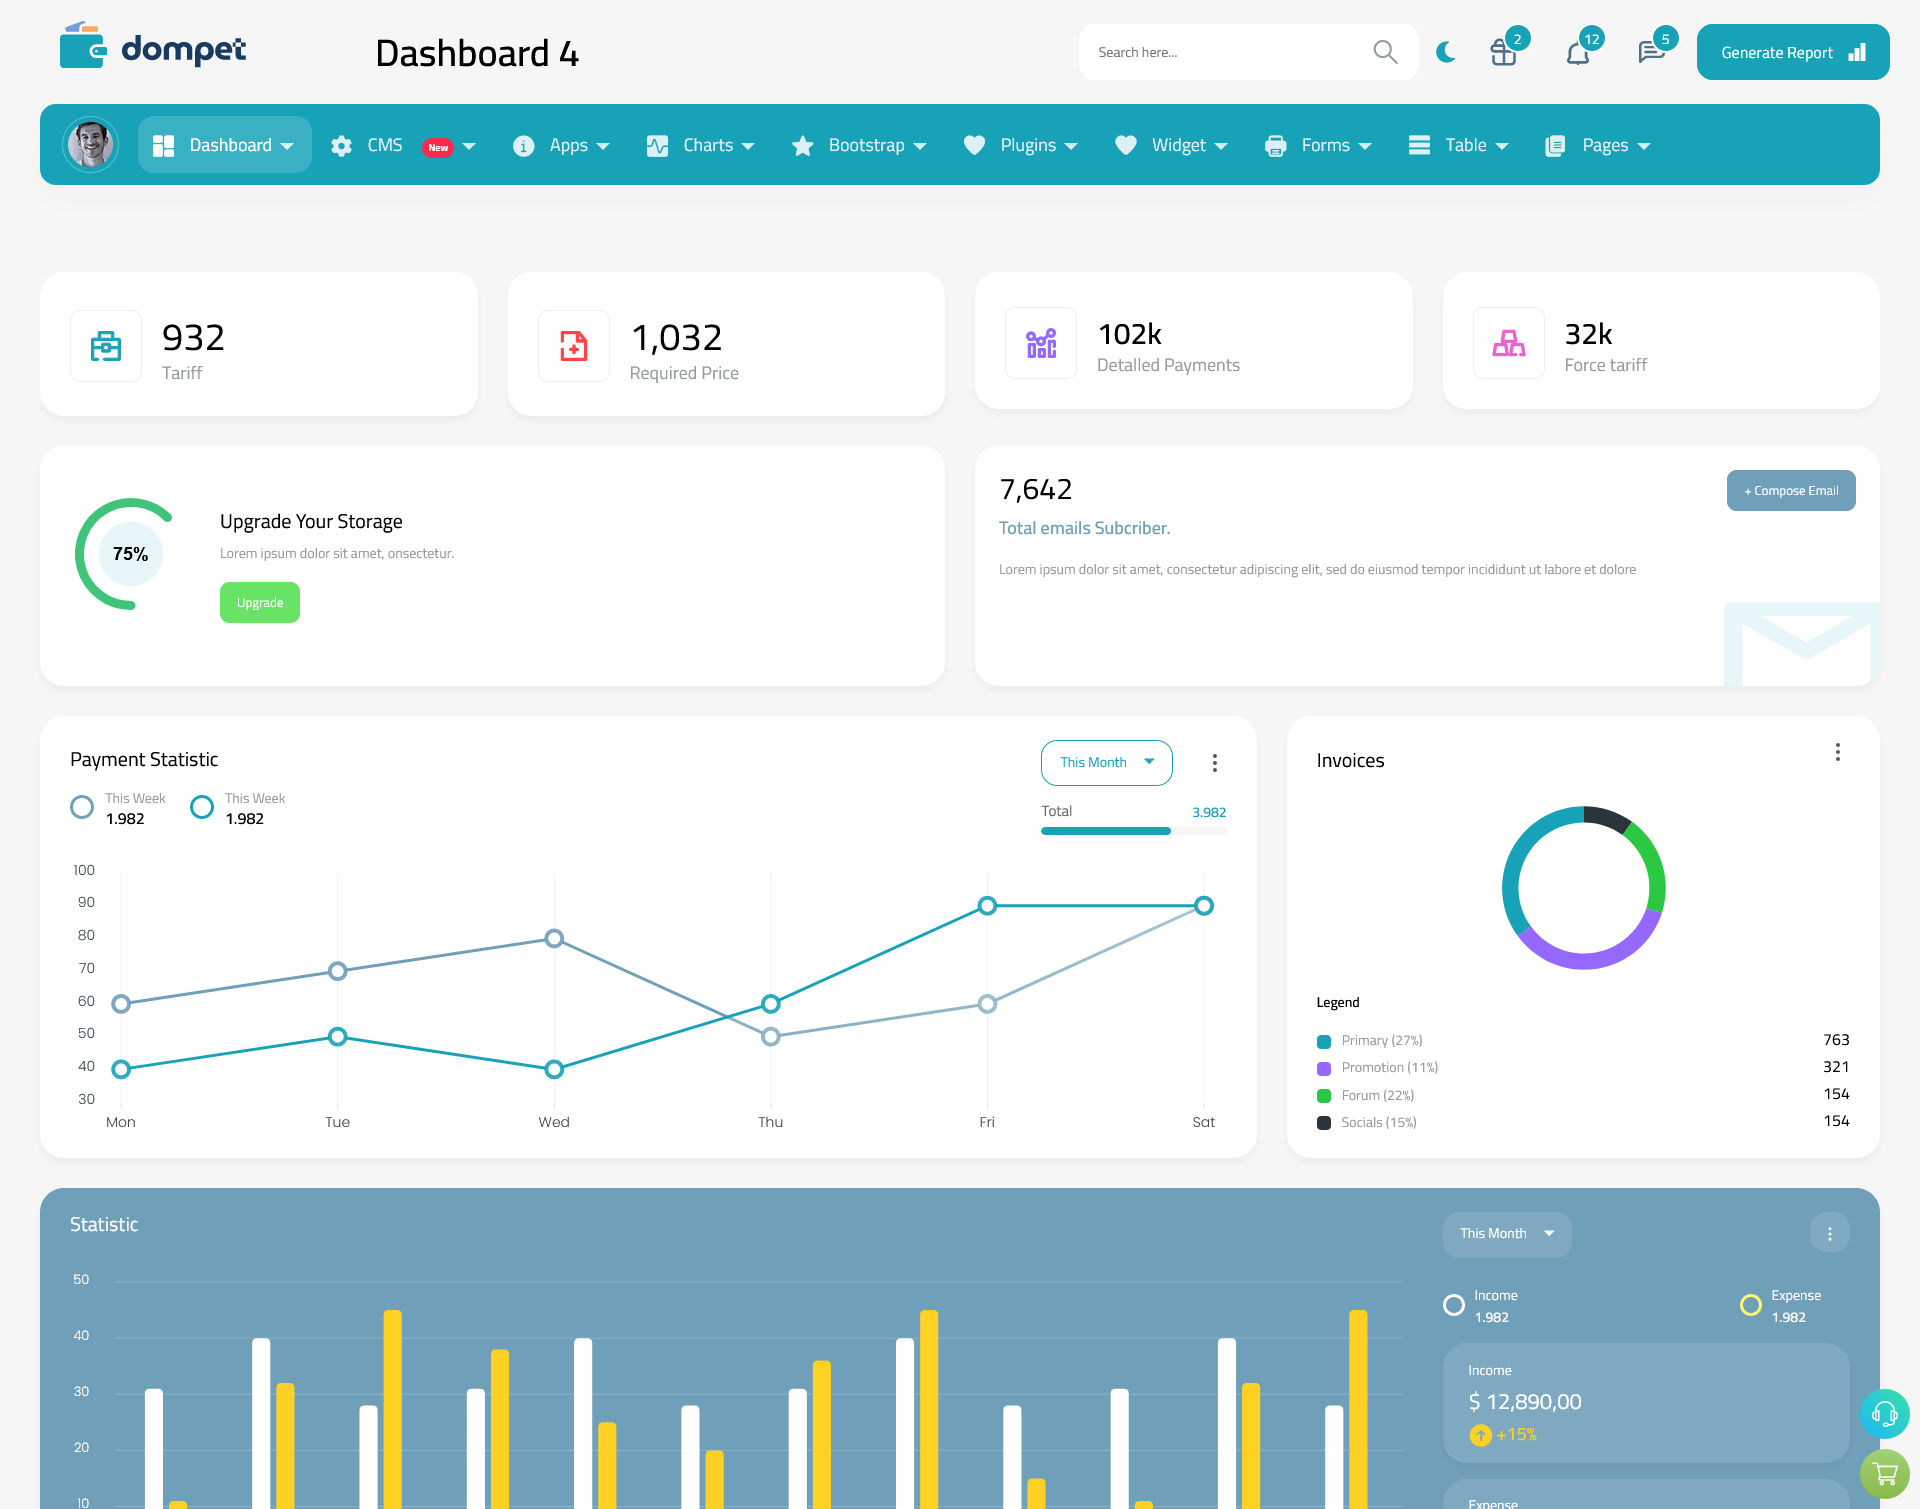Click the Compose Email button
1920x1509 pixels.
click(x=1789, y=489)
